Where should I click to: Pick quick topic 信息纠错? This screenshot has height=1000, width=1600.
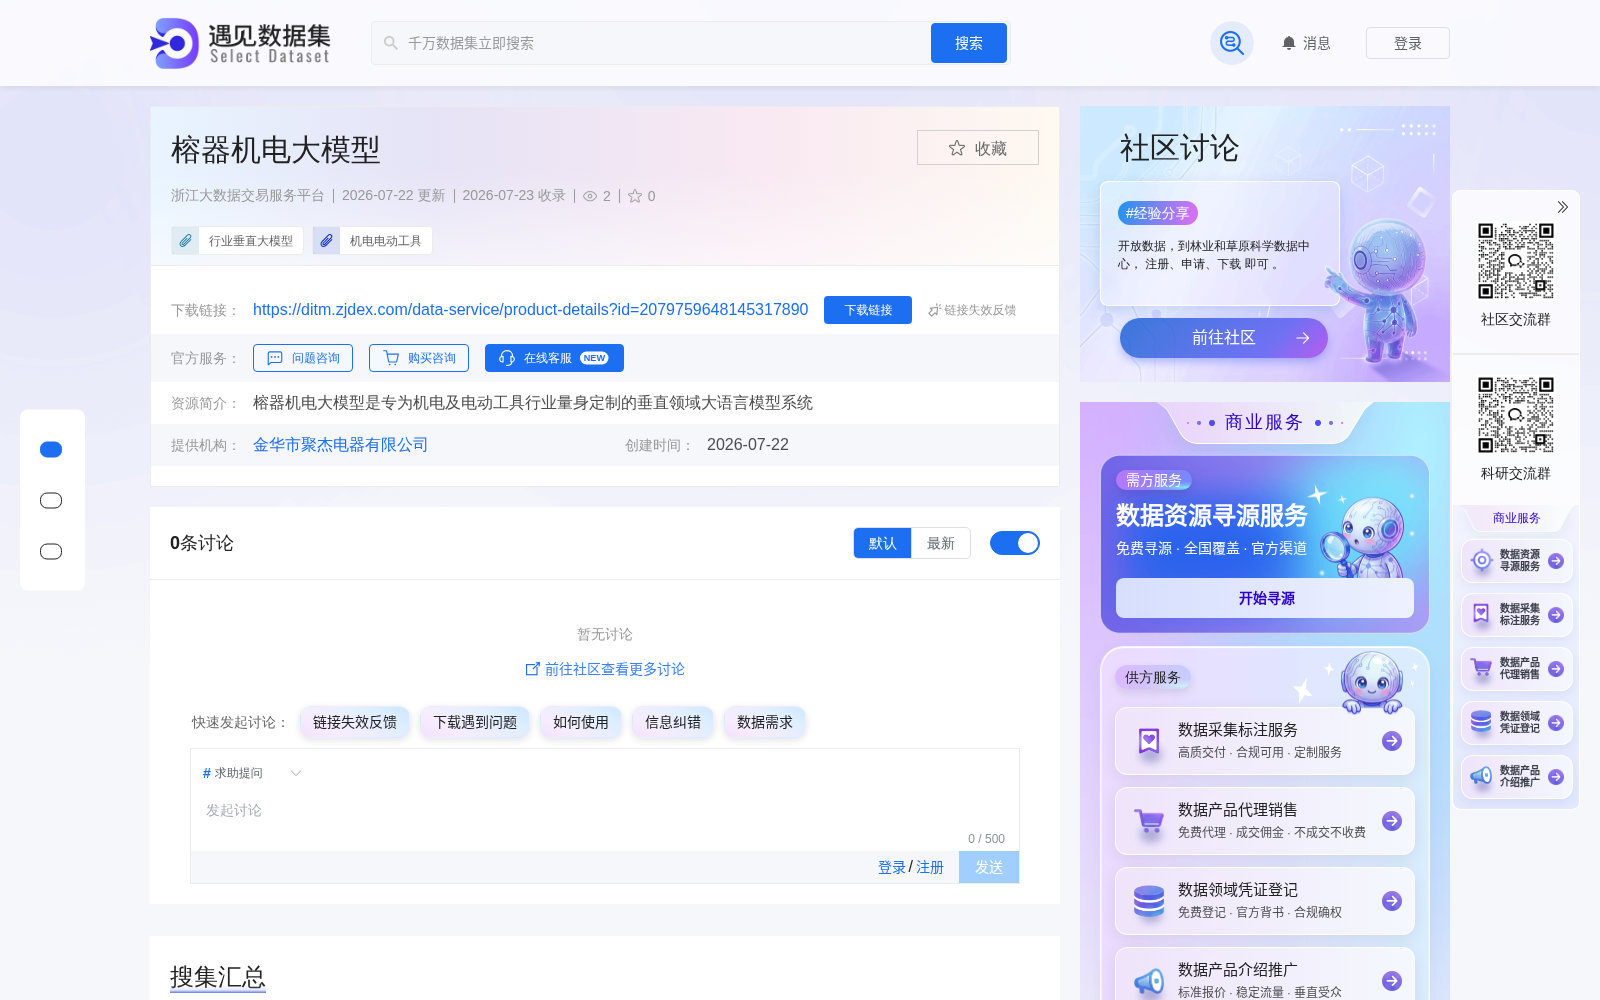673,722
